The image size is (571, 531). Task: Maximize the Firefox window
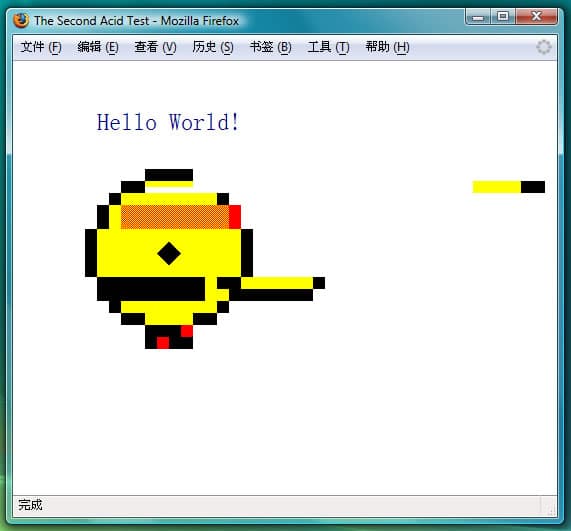[x=503, y=16]
